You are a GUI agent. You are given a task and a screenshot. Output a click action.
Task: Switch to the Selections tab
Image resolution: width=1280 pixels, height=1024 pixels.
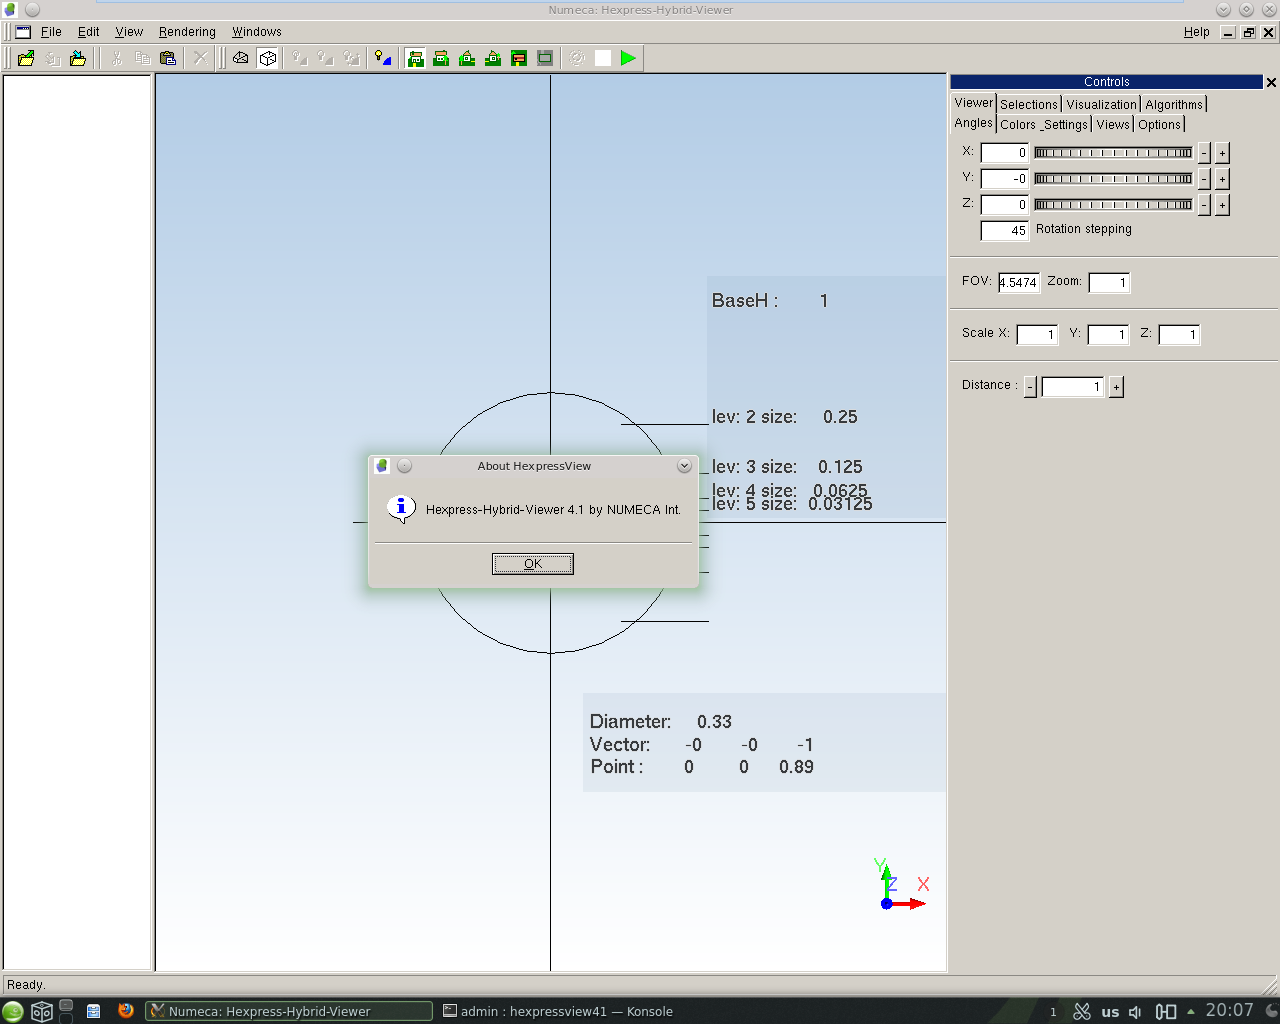point(1029,104)
